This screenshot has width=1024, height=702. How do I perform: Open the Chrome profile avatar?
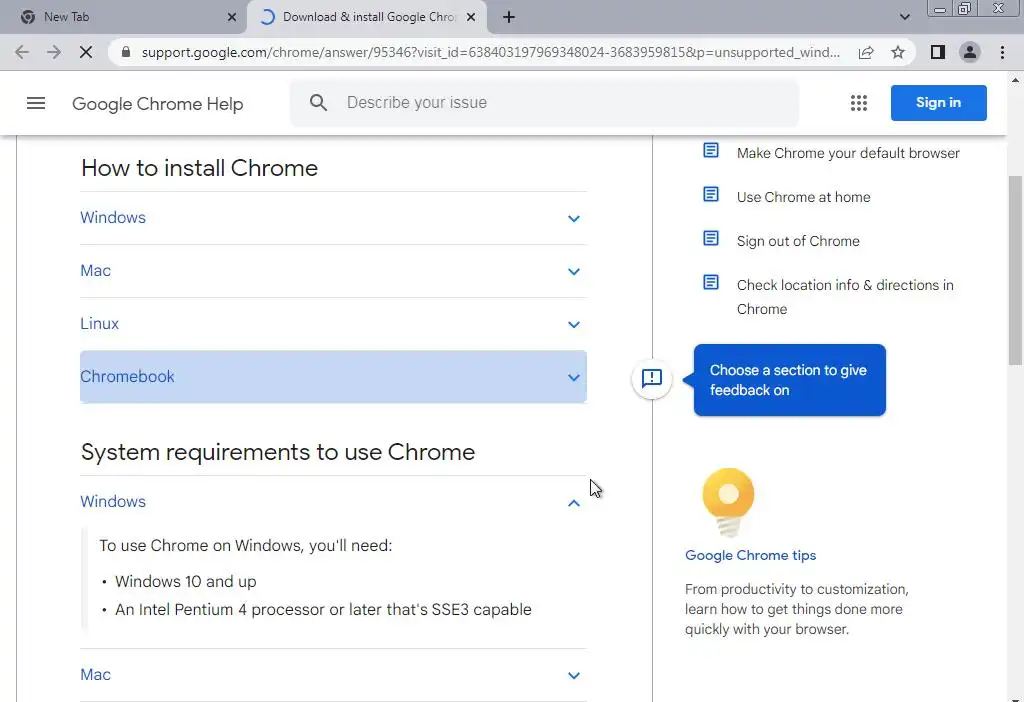coord(969,52)
